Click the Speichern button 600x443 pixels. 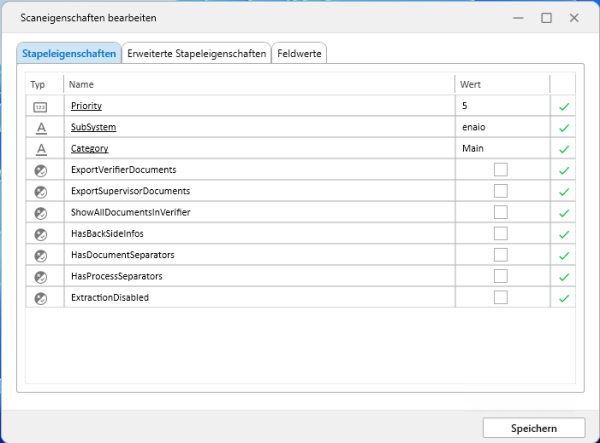pos(533,428)
